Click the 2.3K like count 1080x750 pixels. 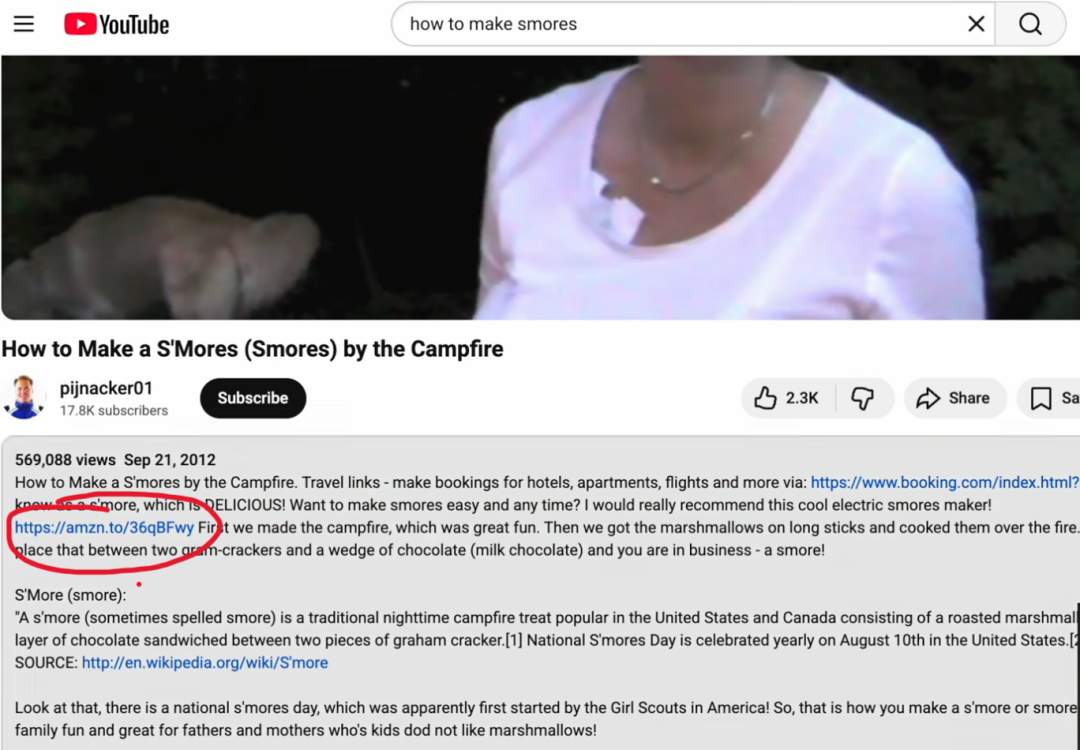[x=802, y=398]
